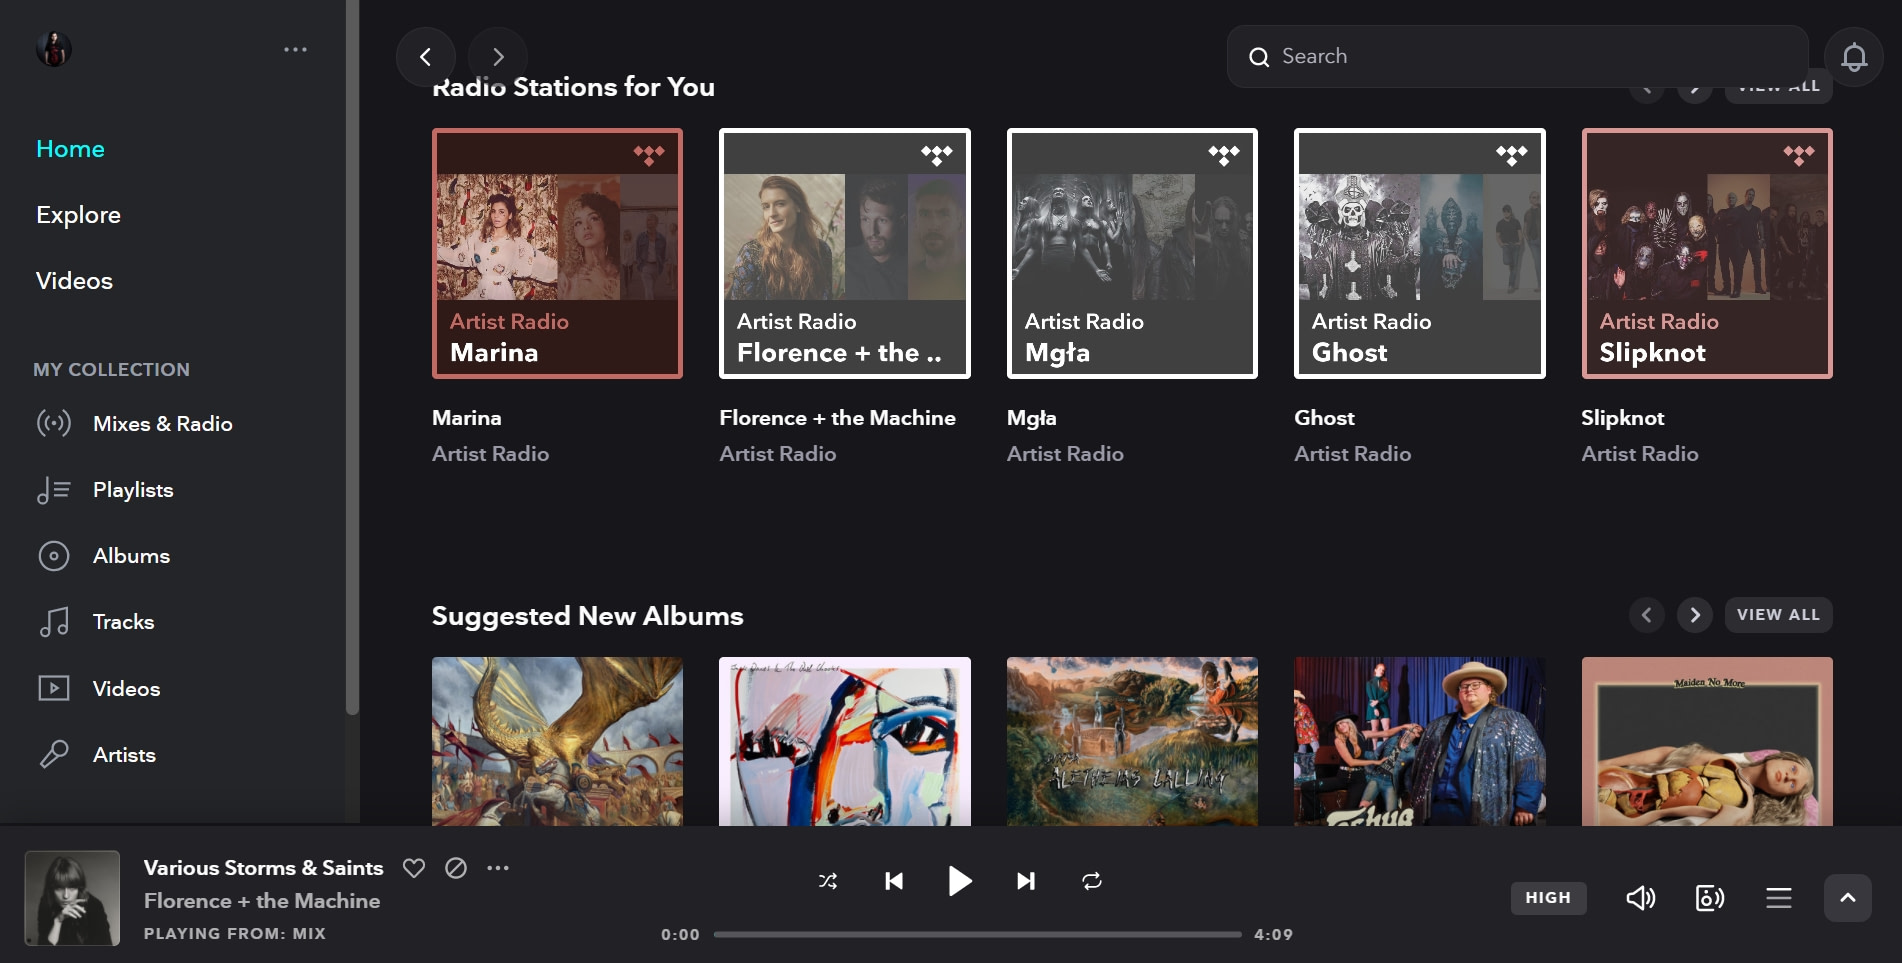1902x963 pixels.
Task: Show next Suggested New Albums
Action: tap(1695, 615)
